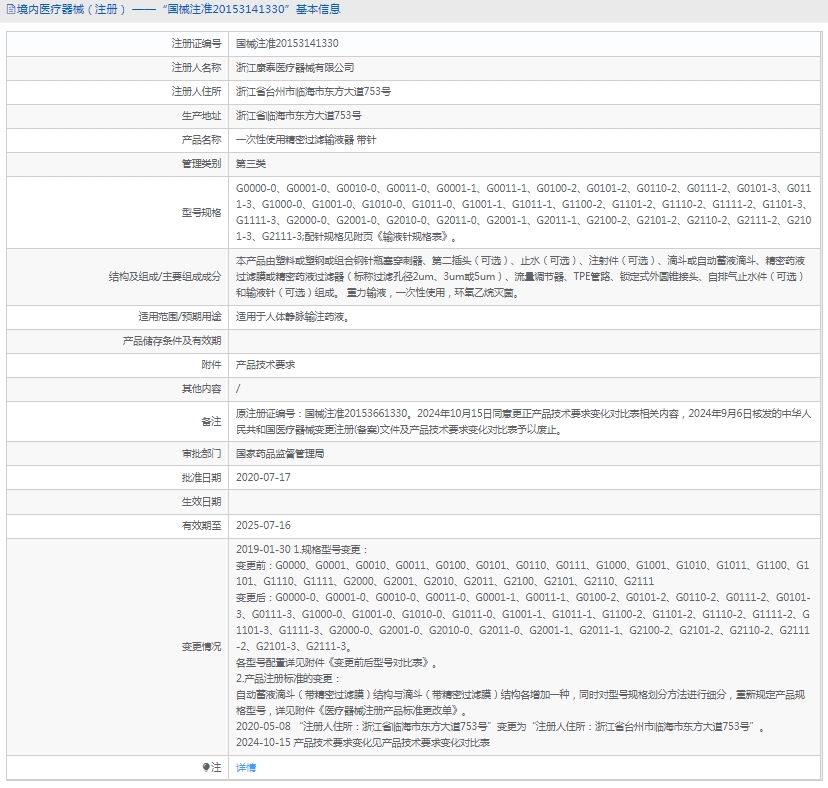This screenshot has height=788, width=828.
Task: Click the page title 境内医疗器械（注册）
Action: click(x=66, y=10)
